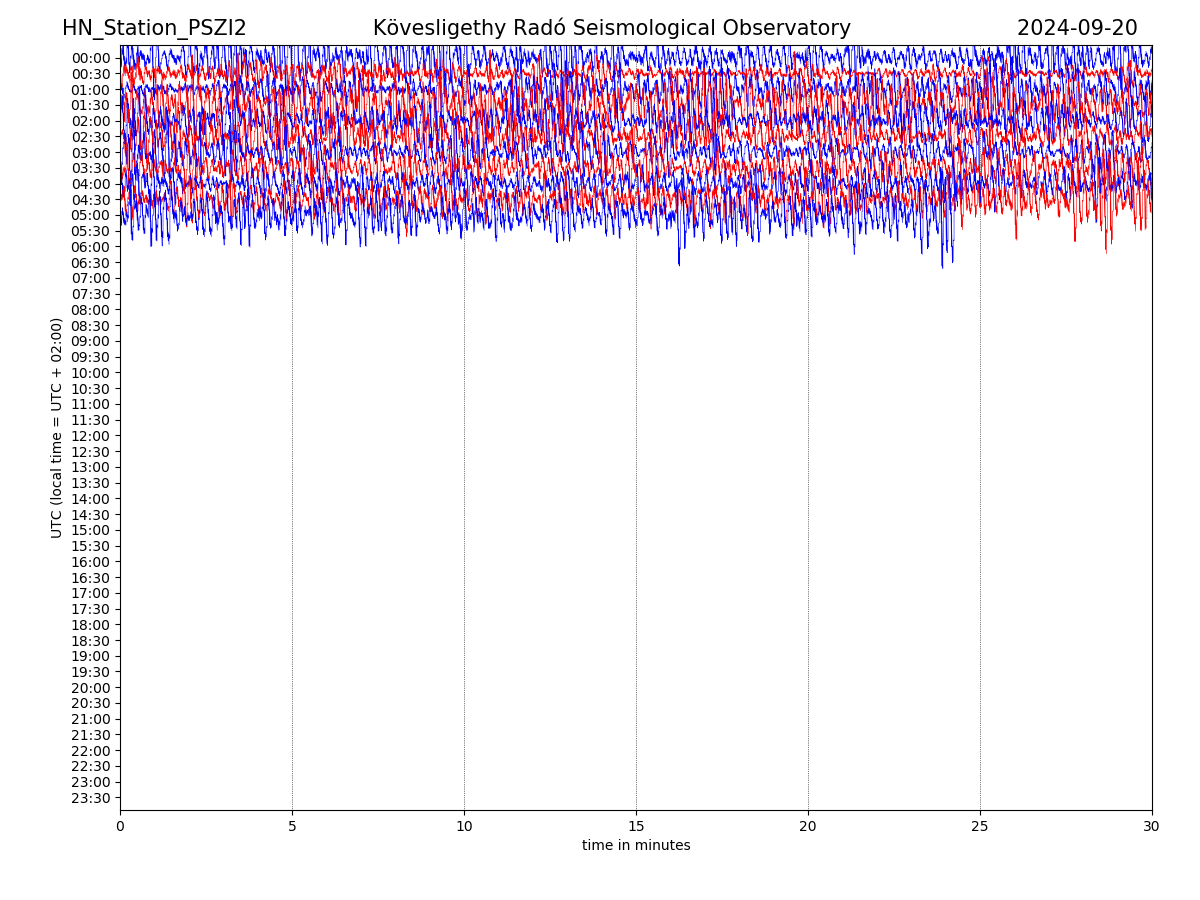
Task: Click the 'time in minutes' axis label
Action: click(x=636, y=846)
